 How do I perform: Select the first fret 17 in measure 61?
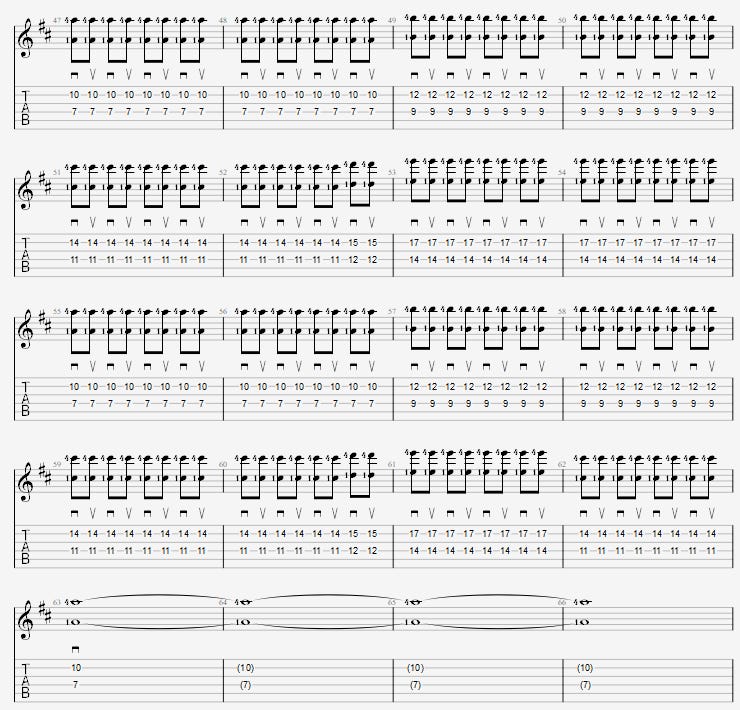[414, 533]
